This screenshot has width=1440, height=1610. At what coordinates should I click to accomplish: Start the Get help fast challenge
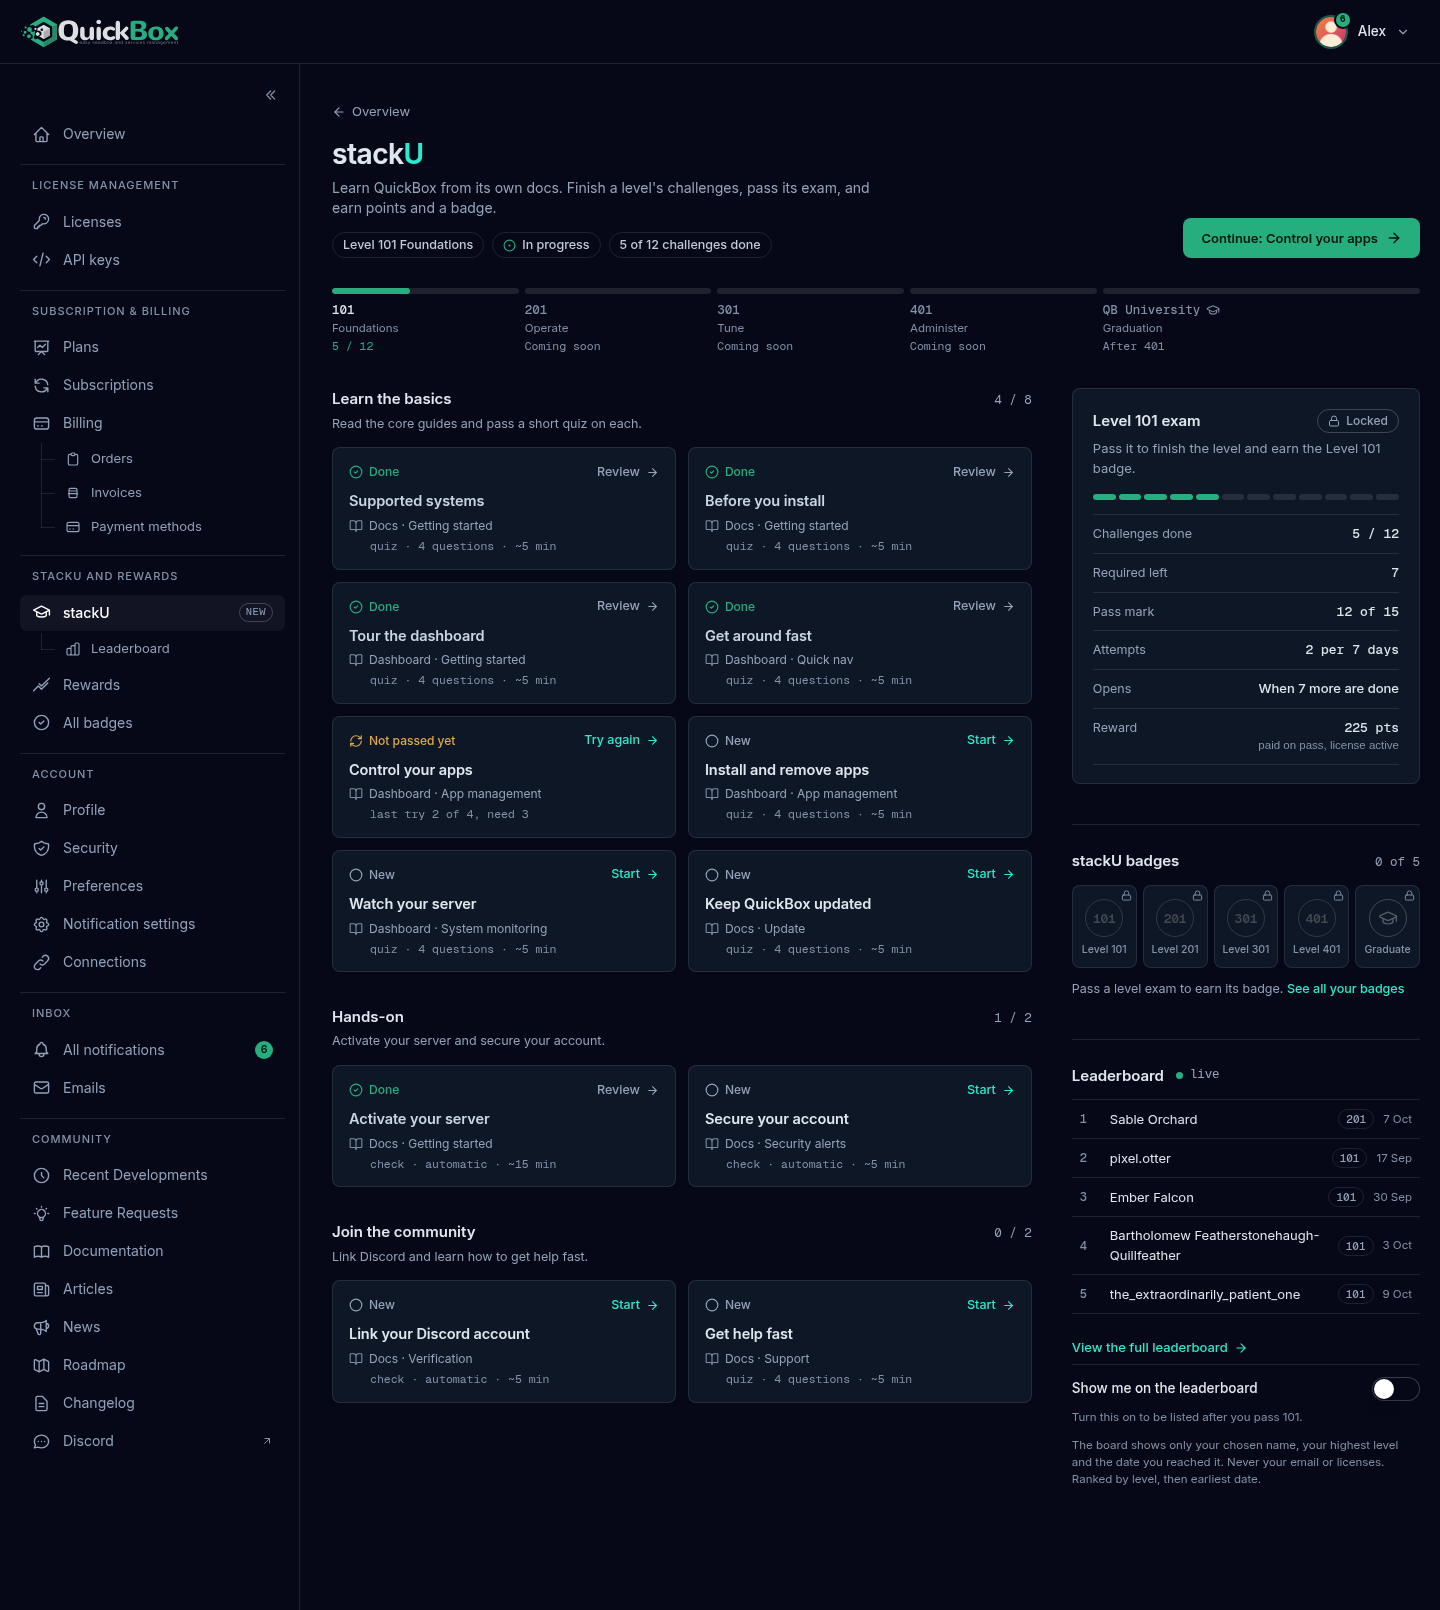pos(990,1305)
